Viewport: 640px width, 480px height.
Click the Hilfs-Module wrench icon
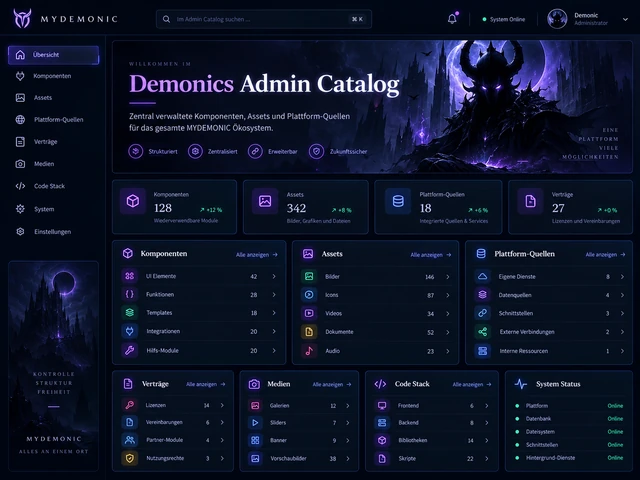tap(129, 350)
